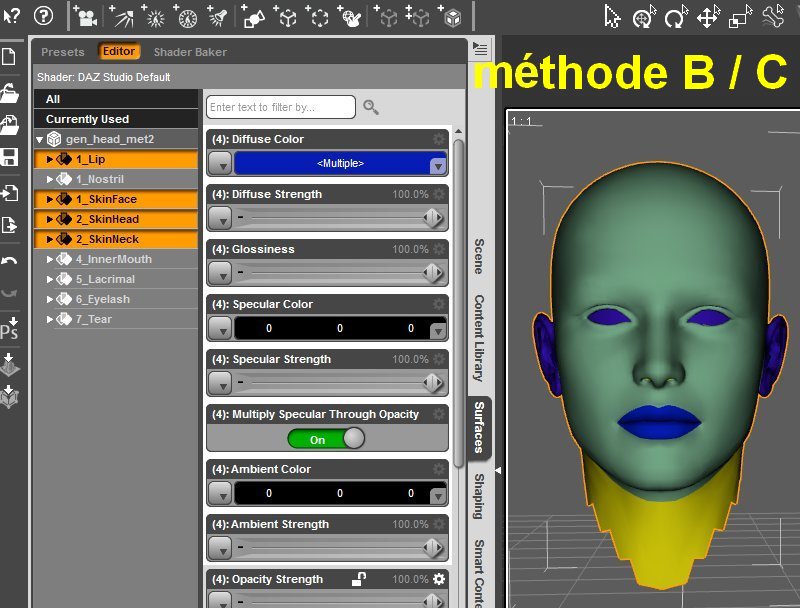Click the Specular Strength slider handle
The image size is (800, 608).
(433, 383)
